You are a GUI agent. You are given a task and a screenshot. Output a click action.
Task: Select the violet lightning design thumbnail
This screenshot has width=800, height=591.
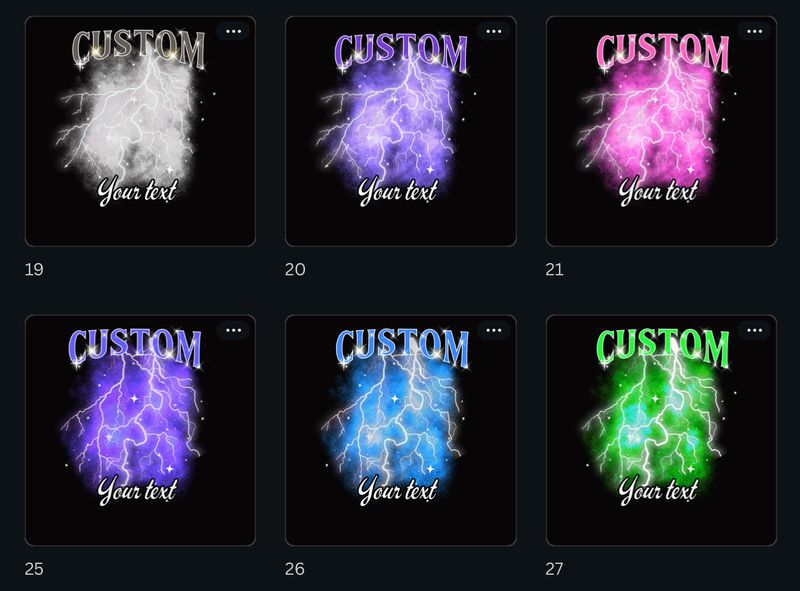140,431
